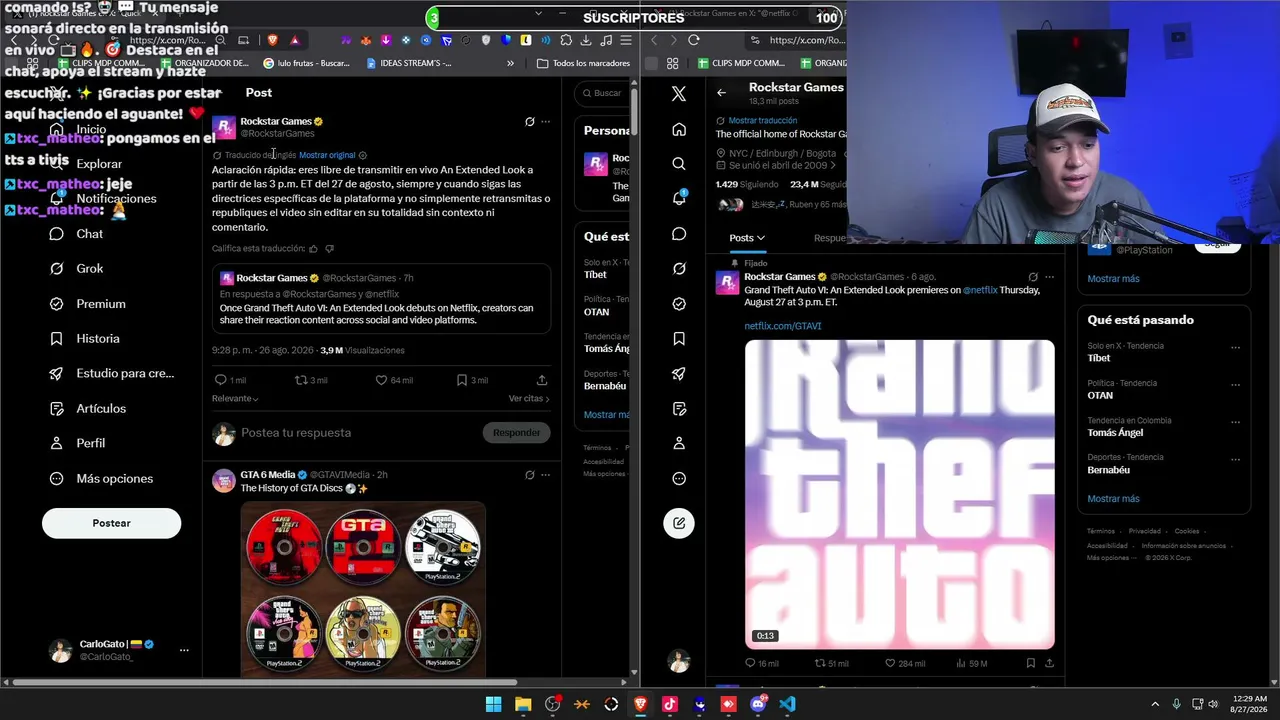Click Mostrar más under Qué está pasando, right window
Viewport: 1280px width, 720px height.
[1113, 499]
